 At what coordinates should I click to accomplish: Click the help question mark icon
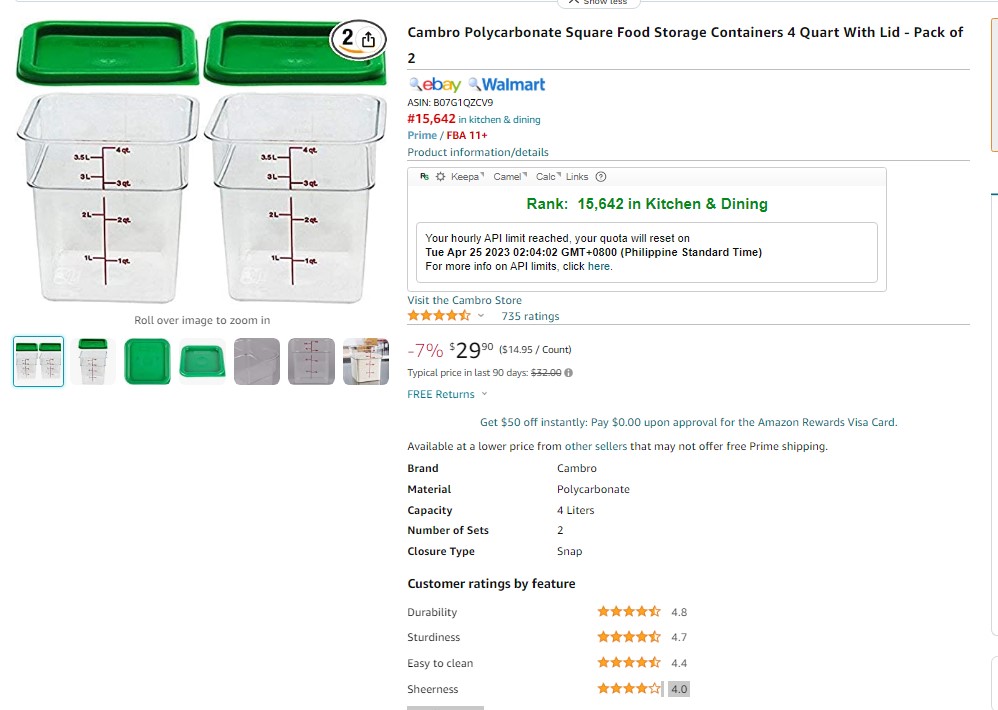click(601, 177)
